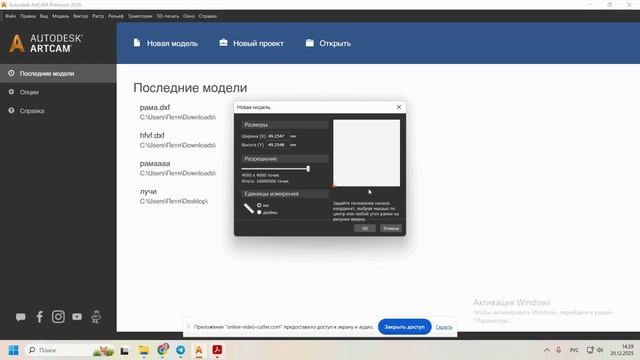Open the Windows Start menu
Image resolution: width=640 pixels, height=360 pixels.
pyautogui.click(x=13, y=350)
